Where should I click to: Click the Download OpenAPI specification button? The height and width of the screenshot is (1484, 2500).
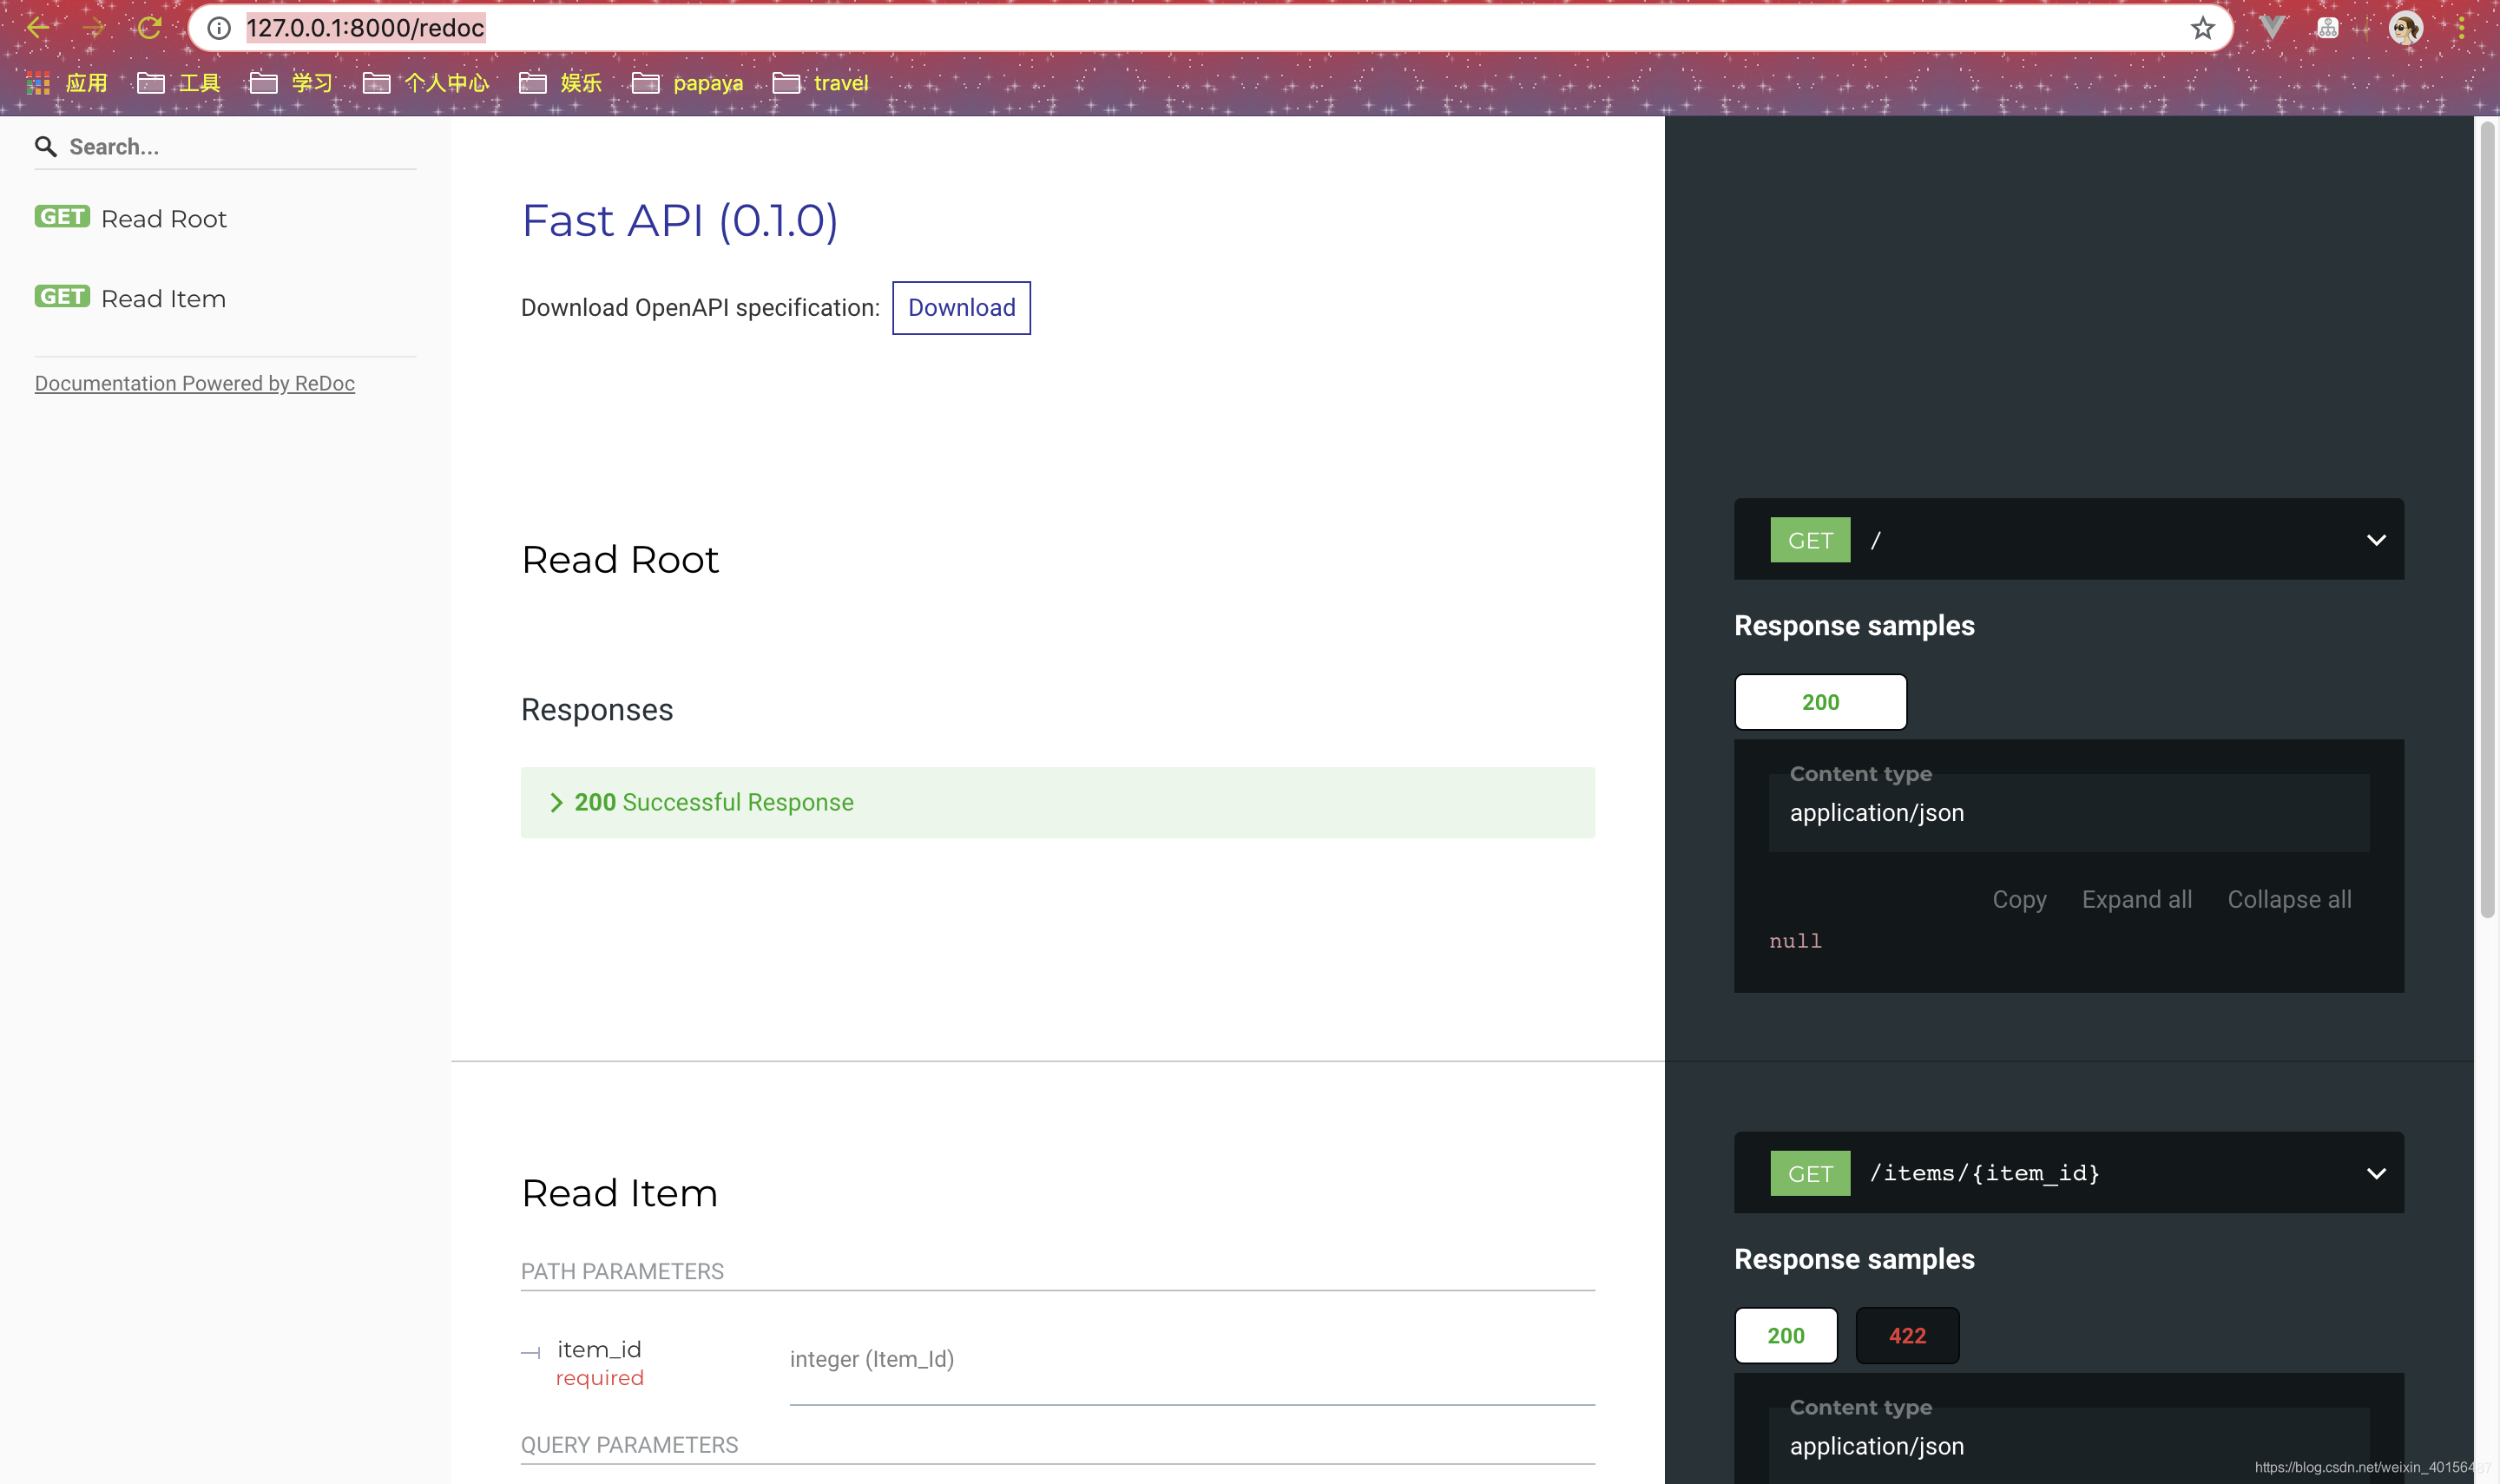click(x=961, y=307)
